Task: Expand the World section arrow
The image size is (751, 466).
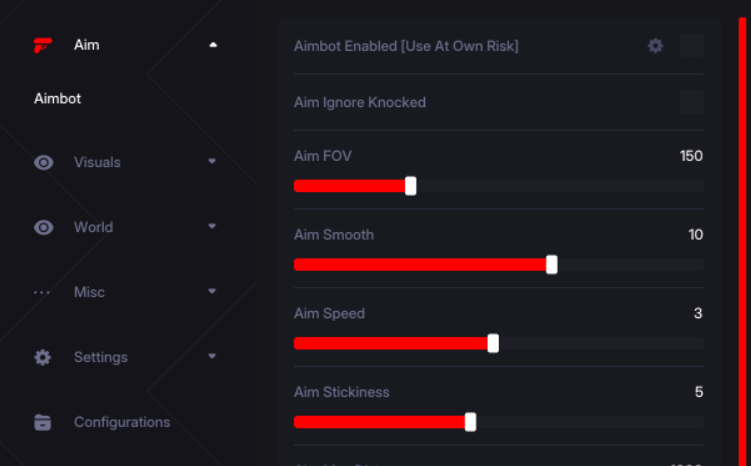Action: click(212, 226)
